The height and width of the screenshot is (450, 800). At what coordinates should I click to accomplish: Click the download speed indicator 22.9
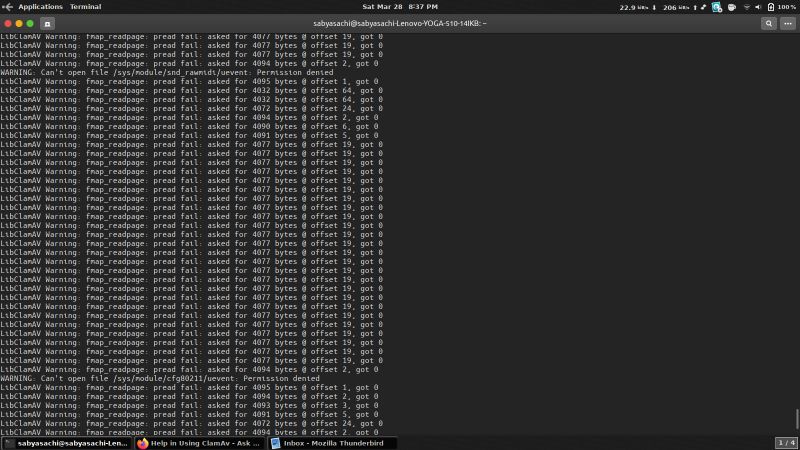click(x=637, y=7)
